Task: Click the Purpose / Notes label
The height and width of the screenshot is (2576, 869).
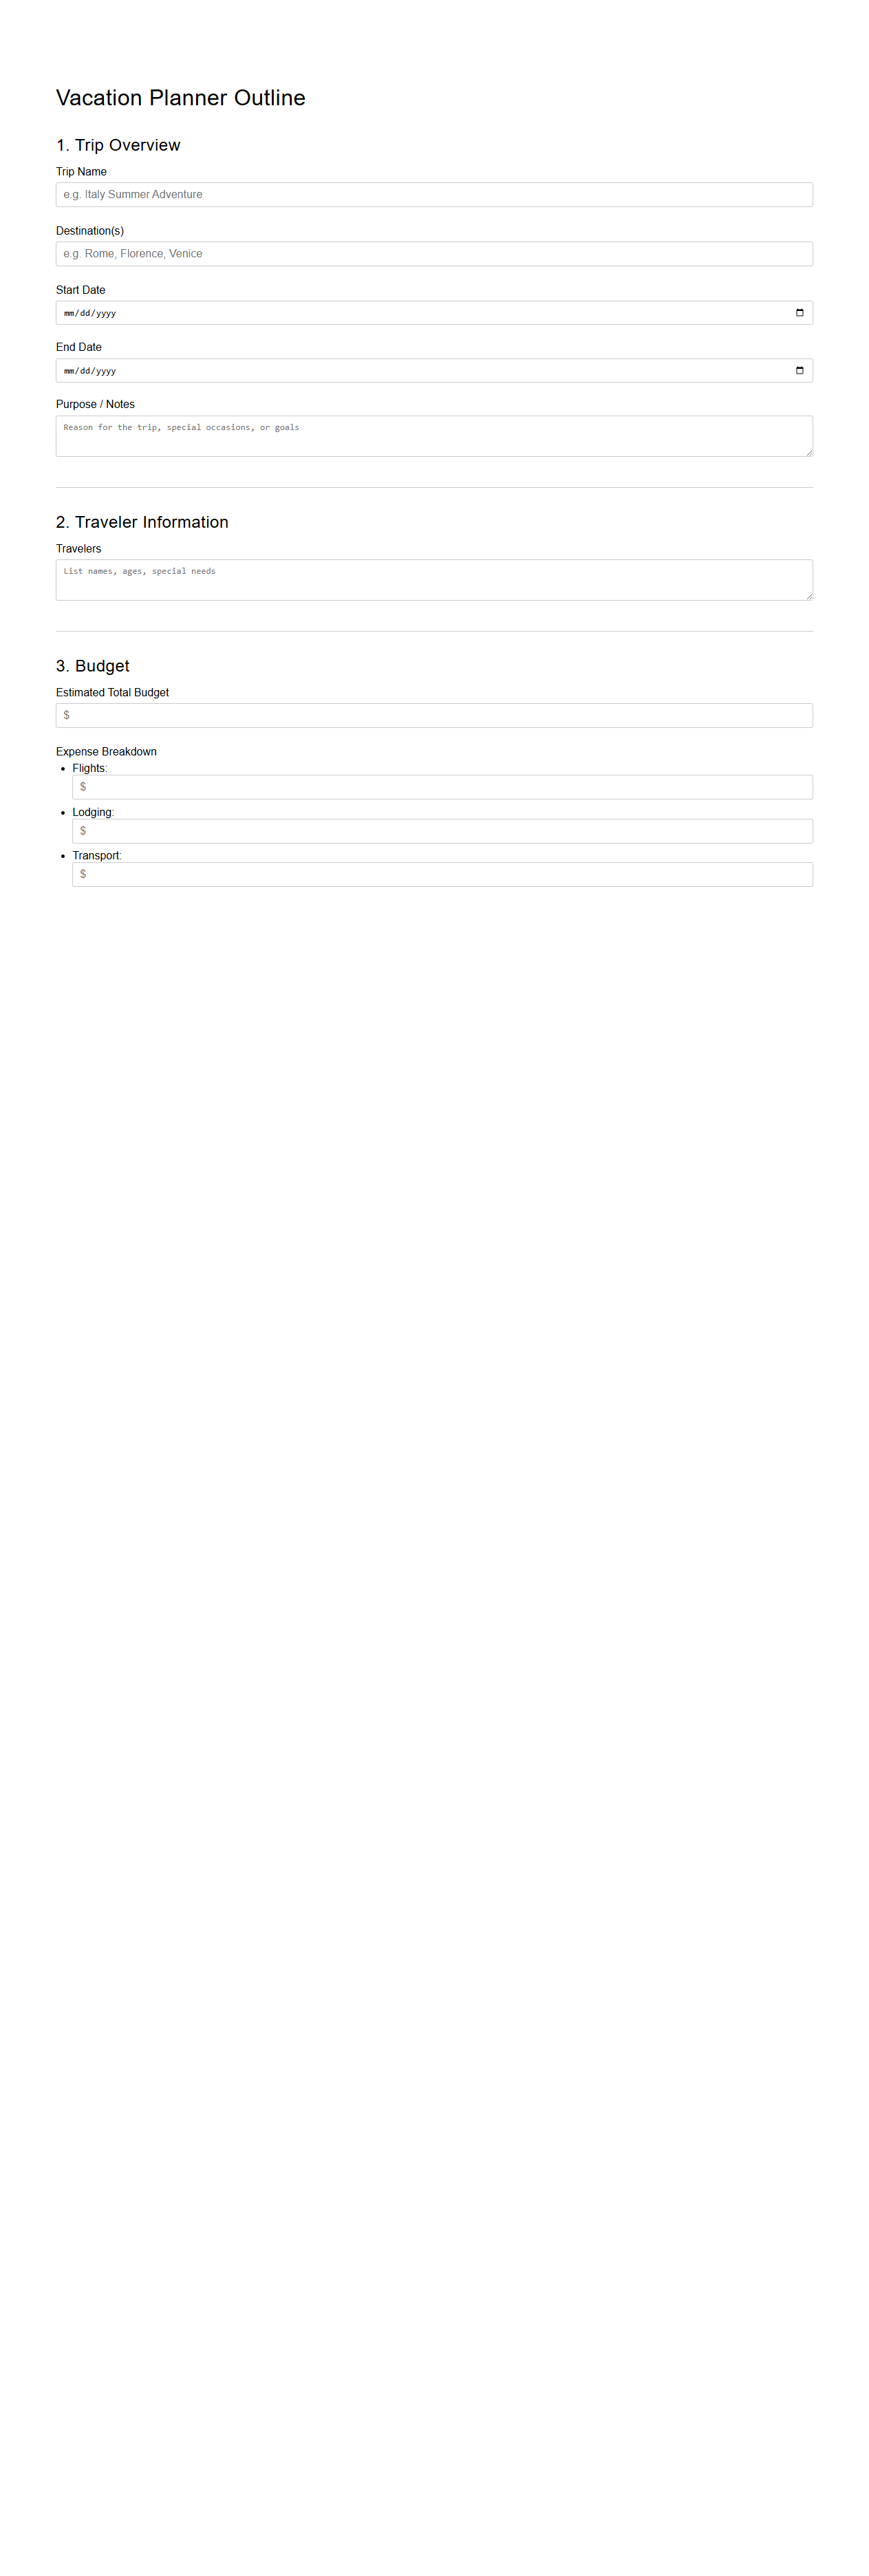Action: 95,404
